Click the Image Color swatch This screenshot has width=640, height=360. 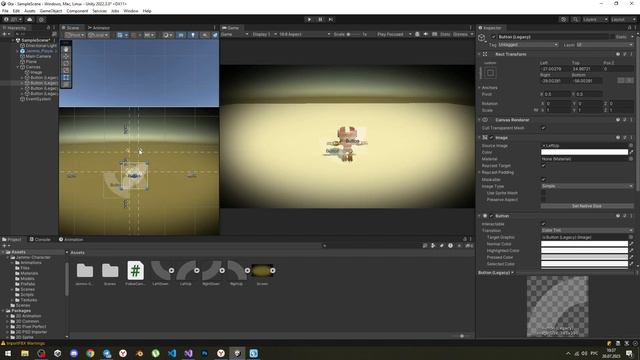coord(584,152)
